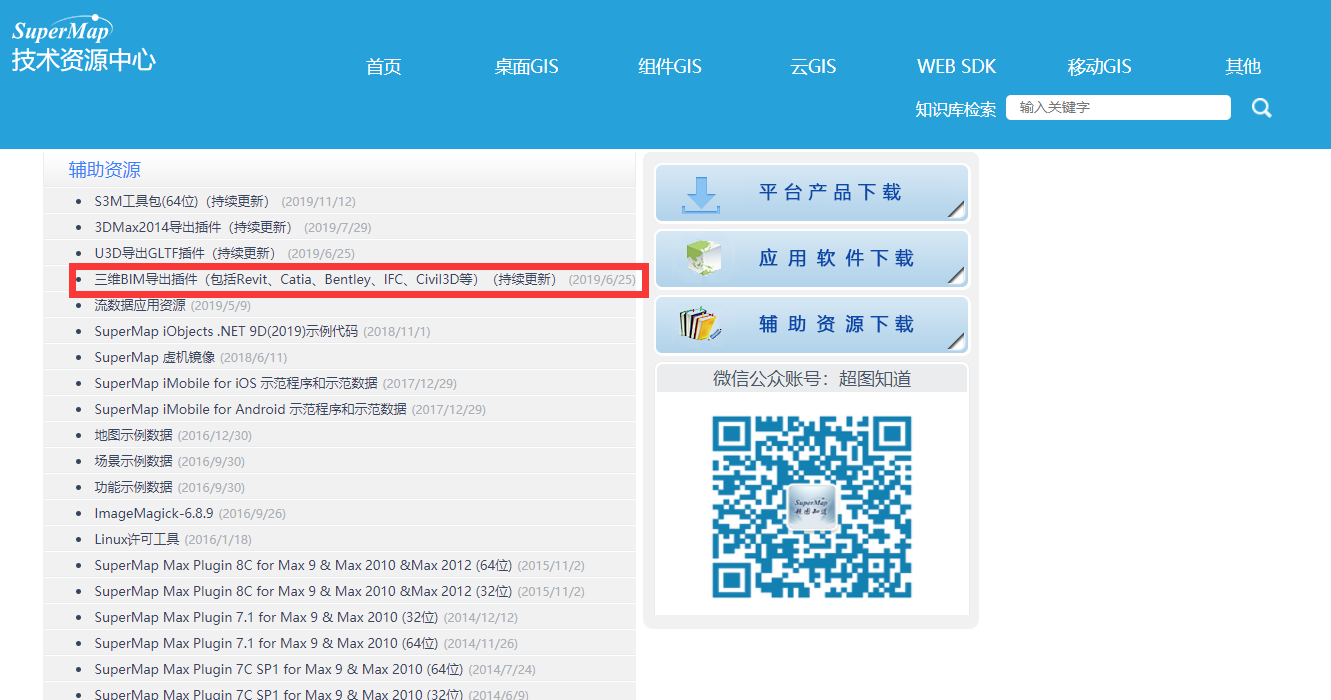Click the (2016/9/26) date text
This screenshot has height=700, width=1331.
coord(252,513)
